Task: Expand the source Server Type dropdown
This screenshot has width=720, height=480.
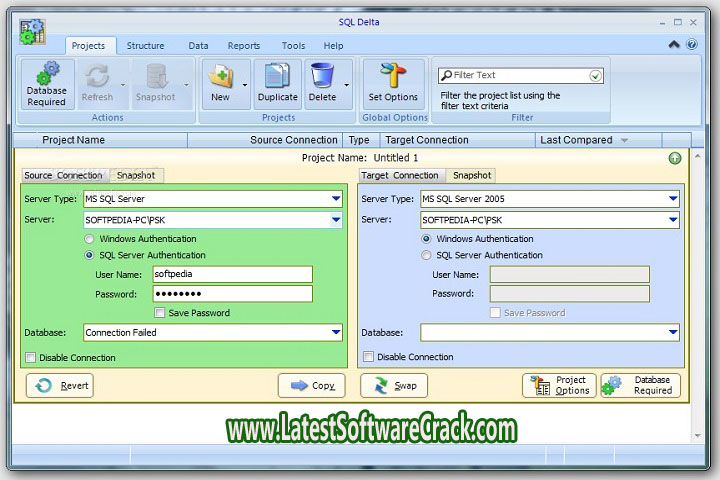Action: (336, 199)
